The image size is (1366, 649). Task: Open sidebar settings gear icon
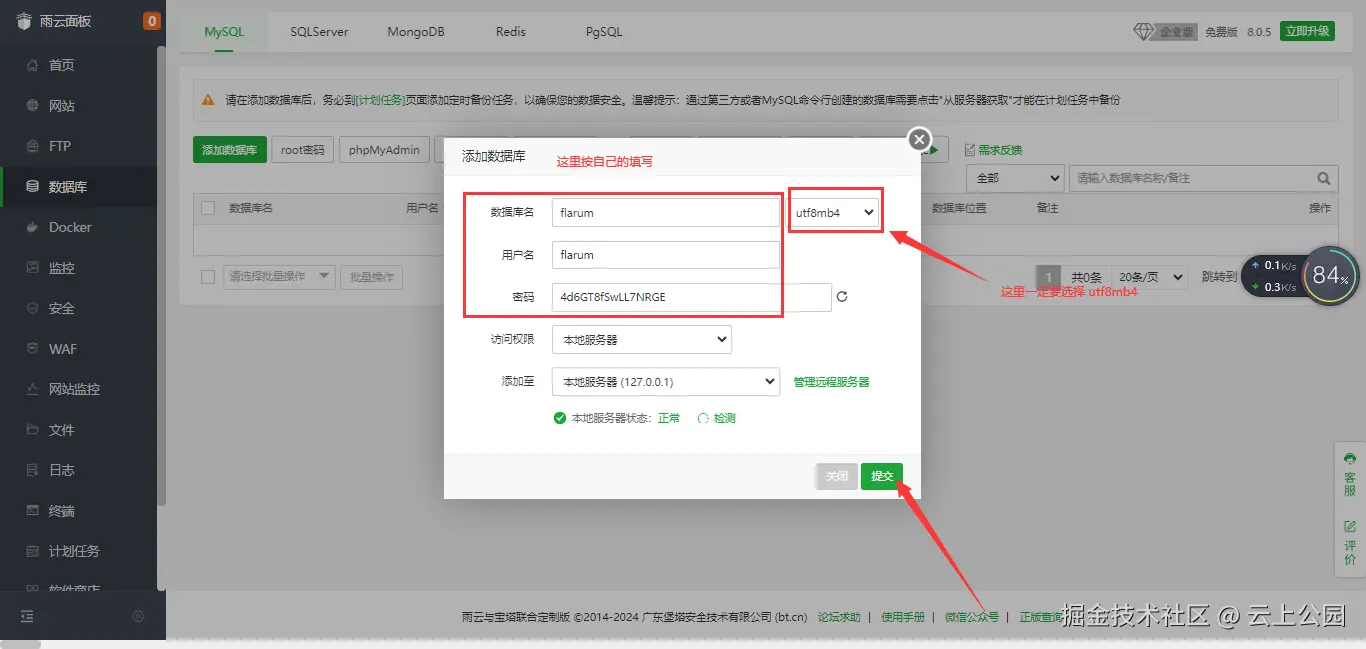tap(138, 616)
